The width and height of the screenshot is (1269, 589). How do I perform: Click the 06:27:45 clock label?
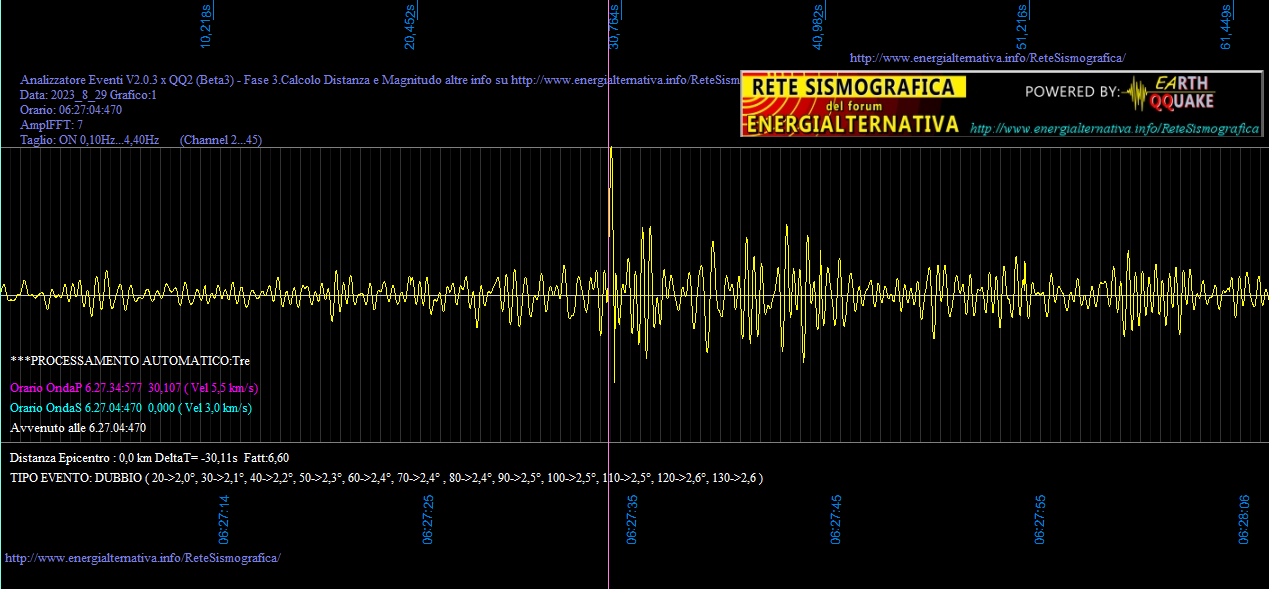coord(836,519)
